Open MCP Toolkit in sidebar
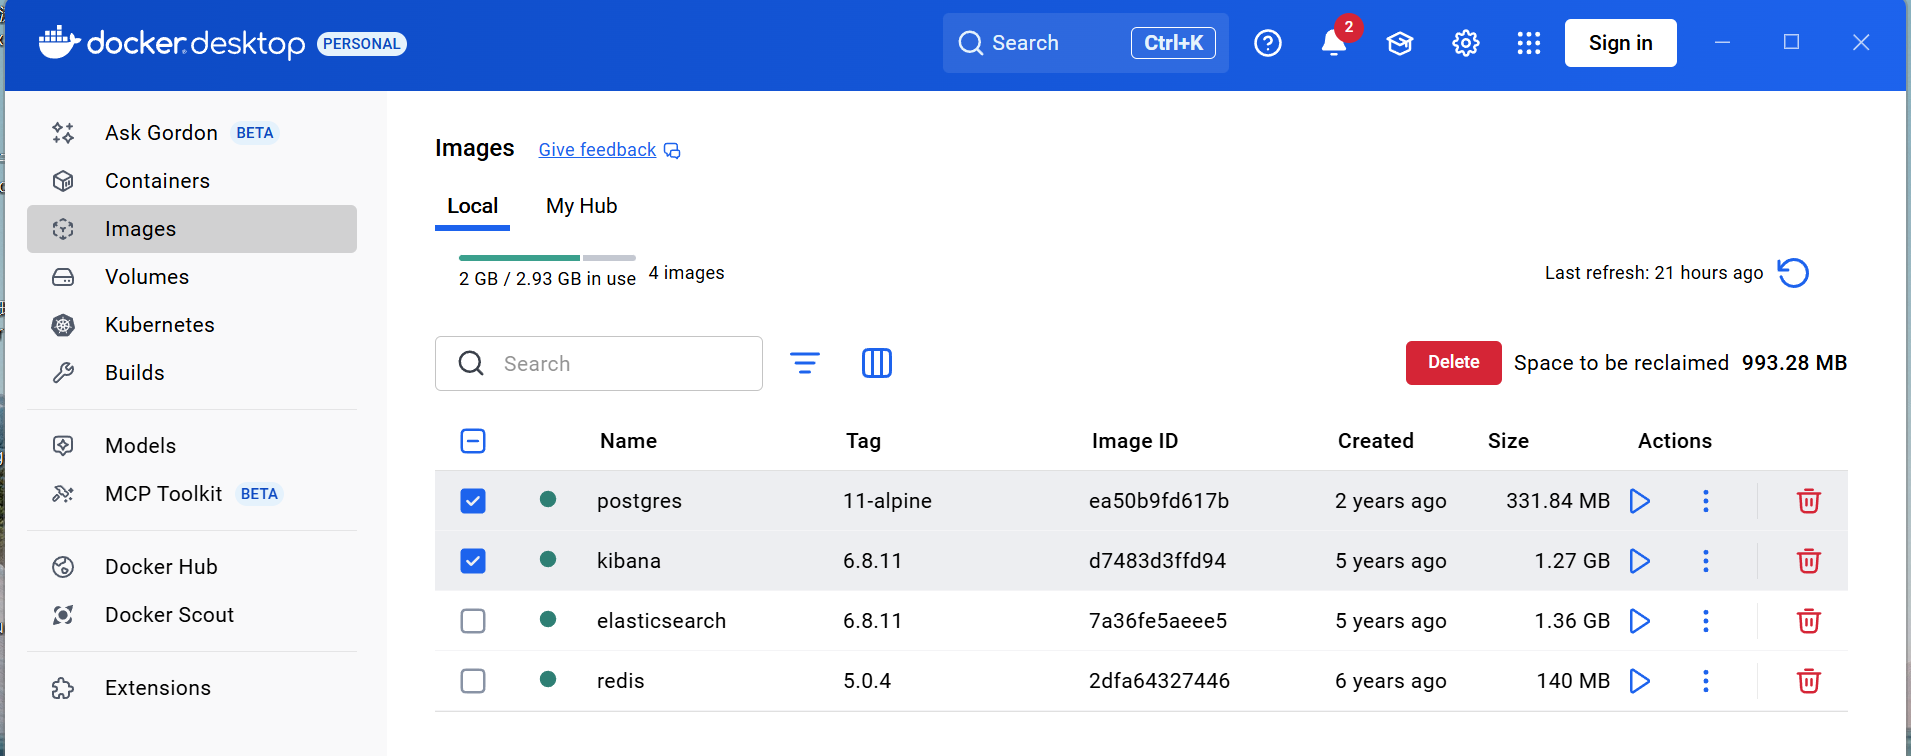The image size is (1911, 756). point(192,494)
